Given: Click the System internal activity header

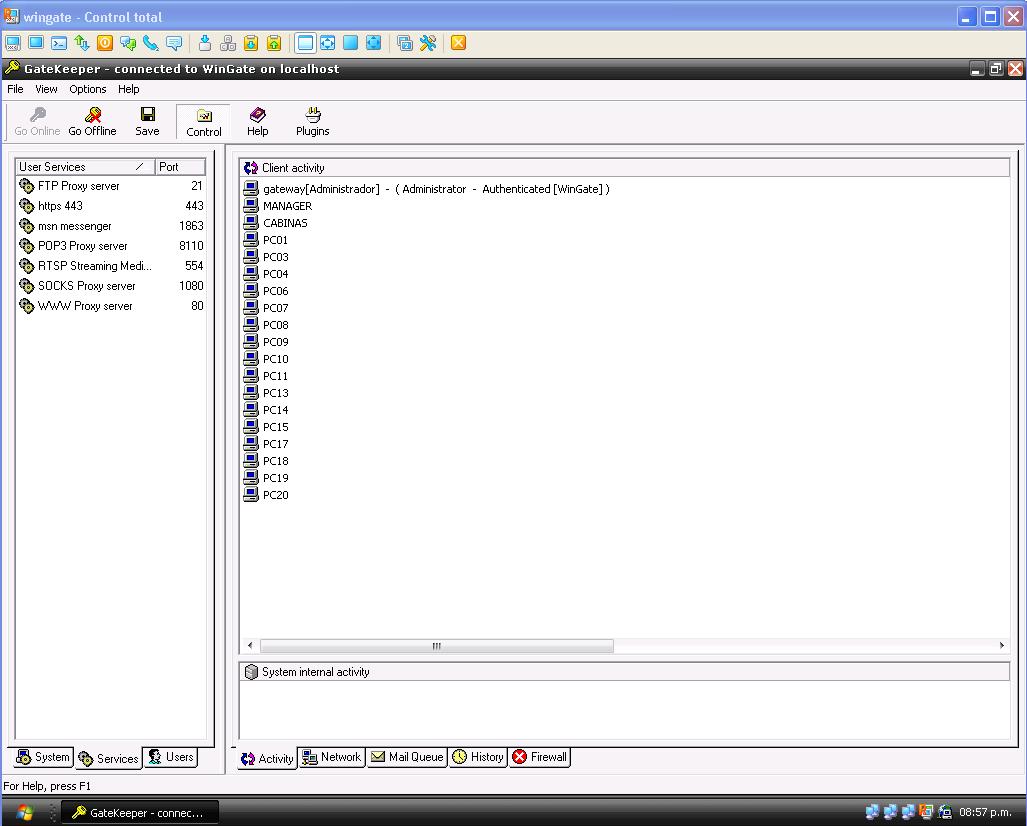Looking at the screenshot, I should pyautogui.click(x=624, y=672).
